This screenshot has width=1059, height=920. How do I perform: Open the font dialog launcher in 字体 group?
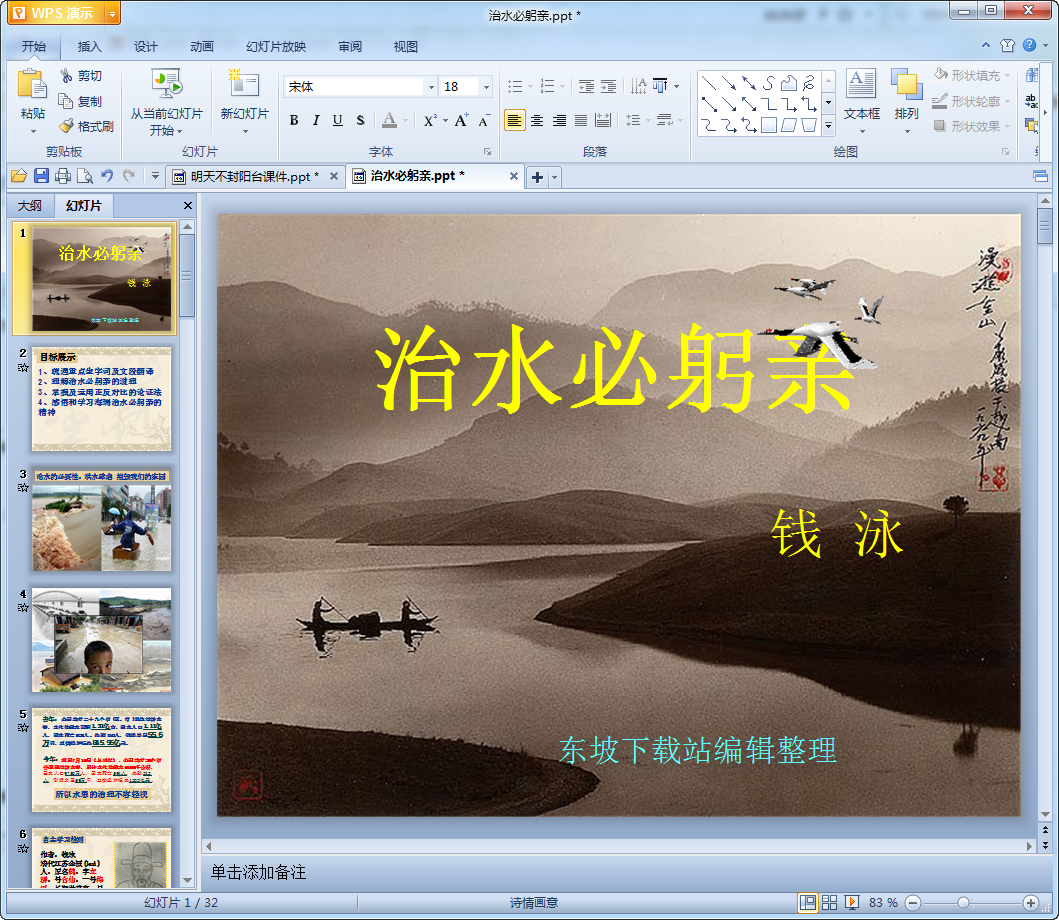(x=487, y=152)
